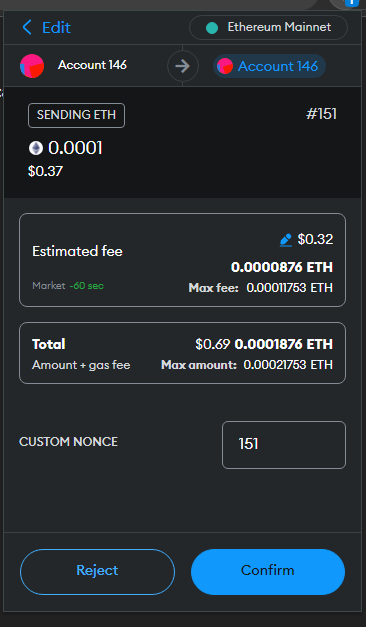Click the $0.32 estimated fee amount
Viewport: 366px width, 627px height.
click(x=315, y=239)
